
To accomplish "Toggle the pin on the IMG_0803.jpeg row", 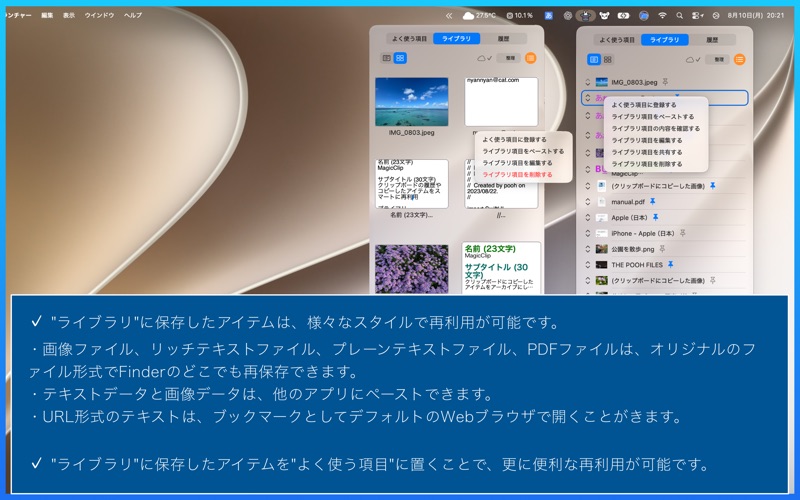I will click(665, 82).
